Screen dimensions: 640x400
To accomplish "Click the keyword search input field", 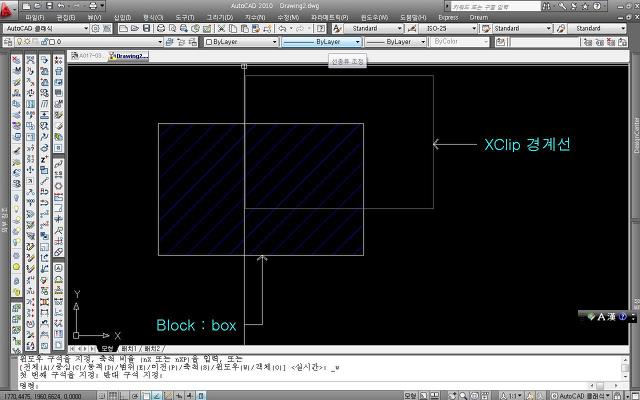I will (495, 6).
